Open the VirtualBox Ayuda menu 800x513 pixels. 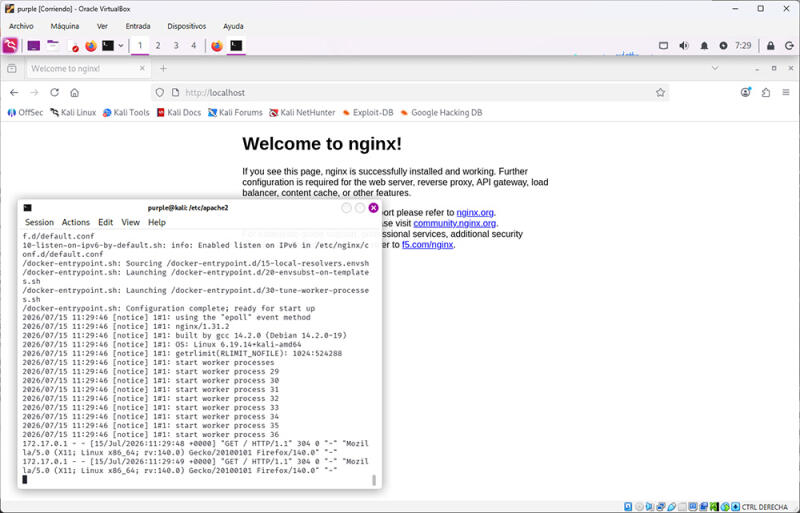coord(233,26)
